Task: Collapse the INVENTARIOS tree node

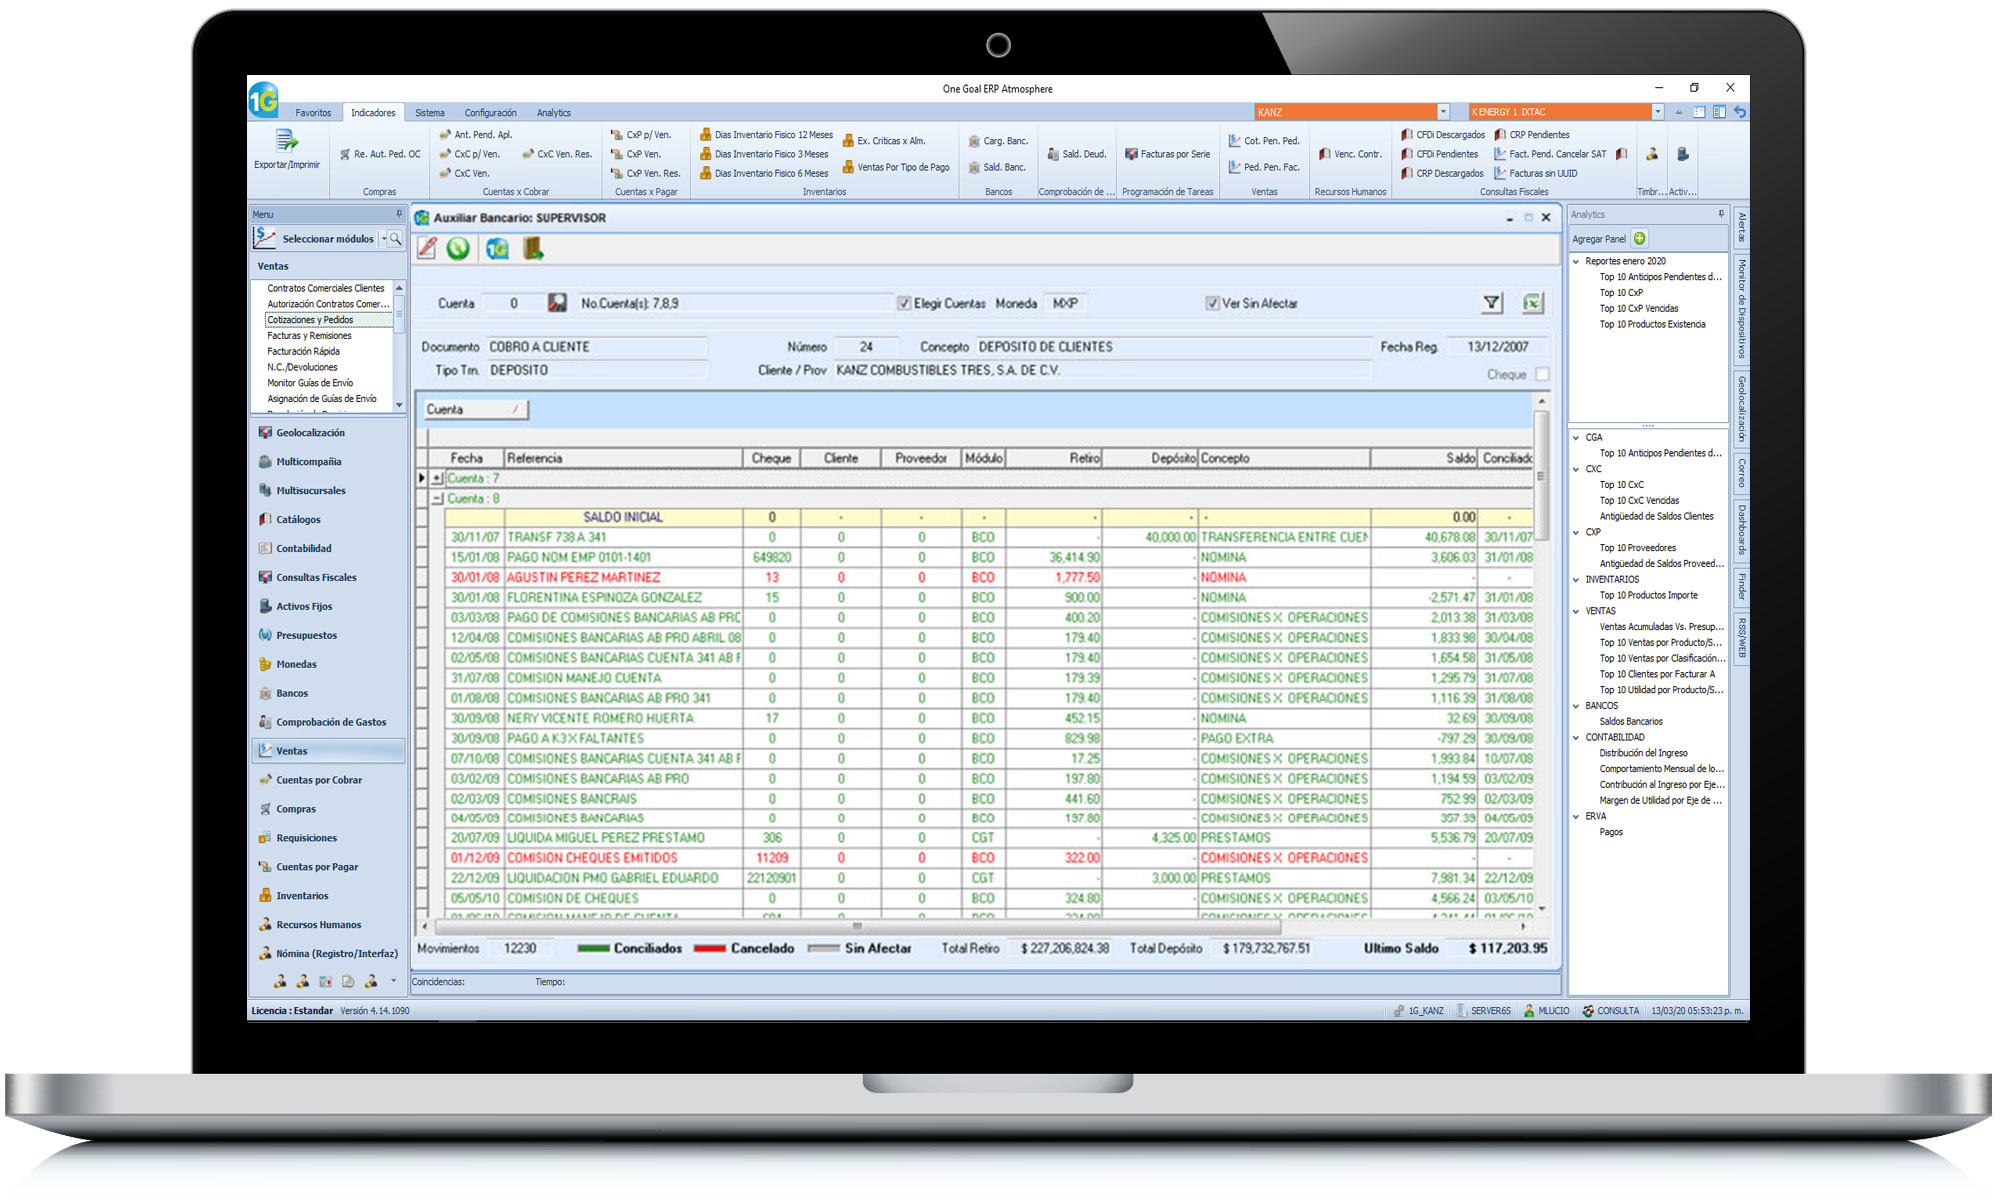Action: point(1576,580)
